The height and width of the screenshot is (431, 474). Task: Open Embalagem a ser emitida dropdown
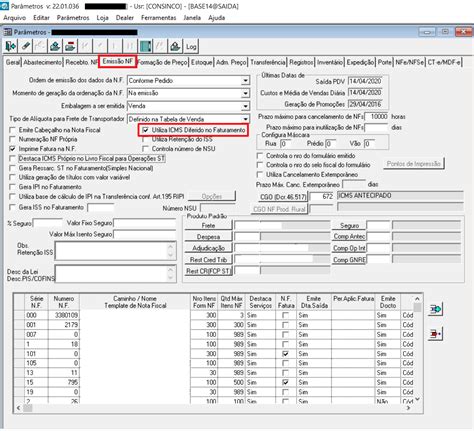coord(245,106)
